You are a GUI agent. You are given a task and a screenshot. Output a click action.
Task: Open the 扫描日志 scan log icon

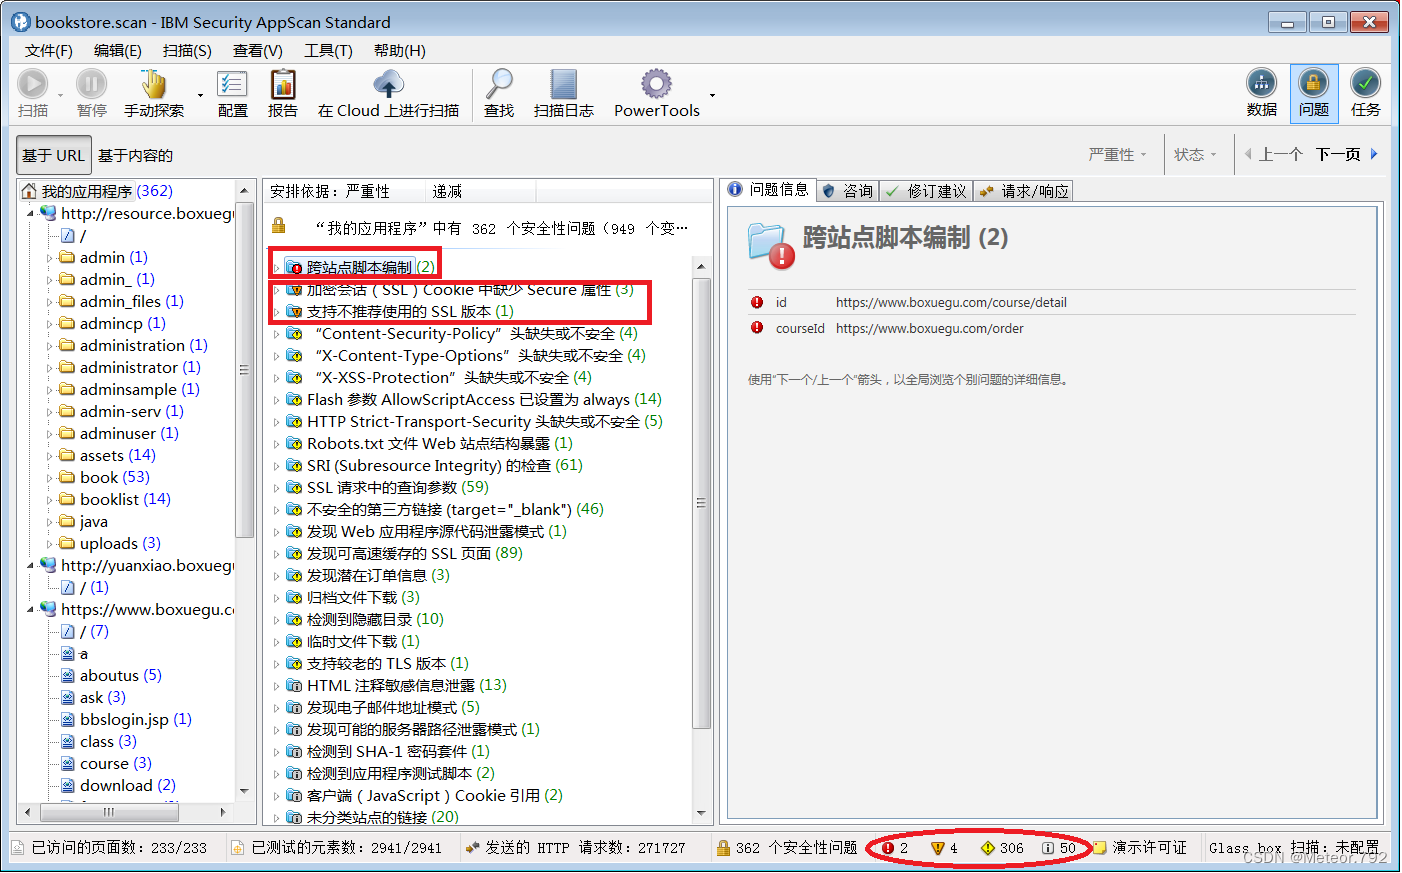click(563, 84)
